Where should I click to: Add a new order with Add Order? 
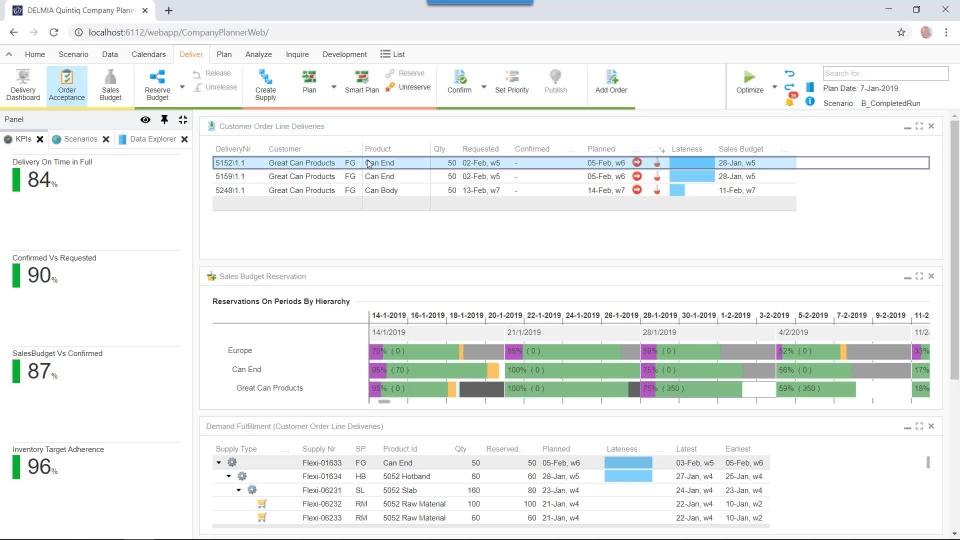pyautogui.click(x=611, y=82)
